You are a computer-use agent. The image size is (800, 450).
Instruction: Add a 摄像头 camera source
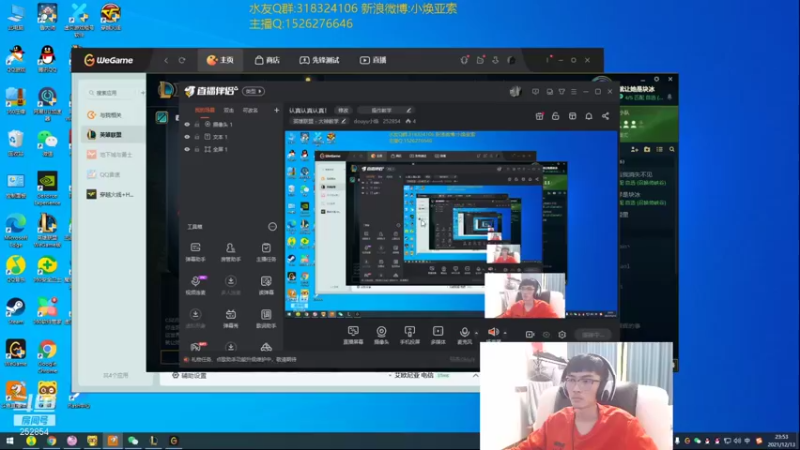point(381,335)
